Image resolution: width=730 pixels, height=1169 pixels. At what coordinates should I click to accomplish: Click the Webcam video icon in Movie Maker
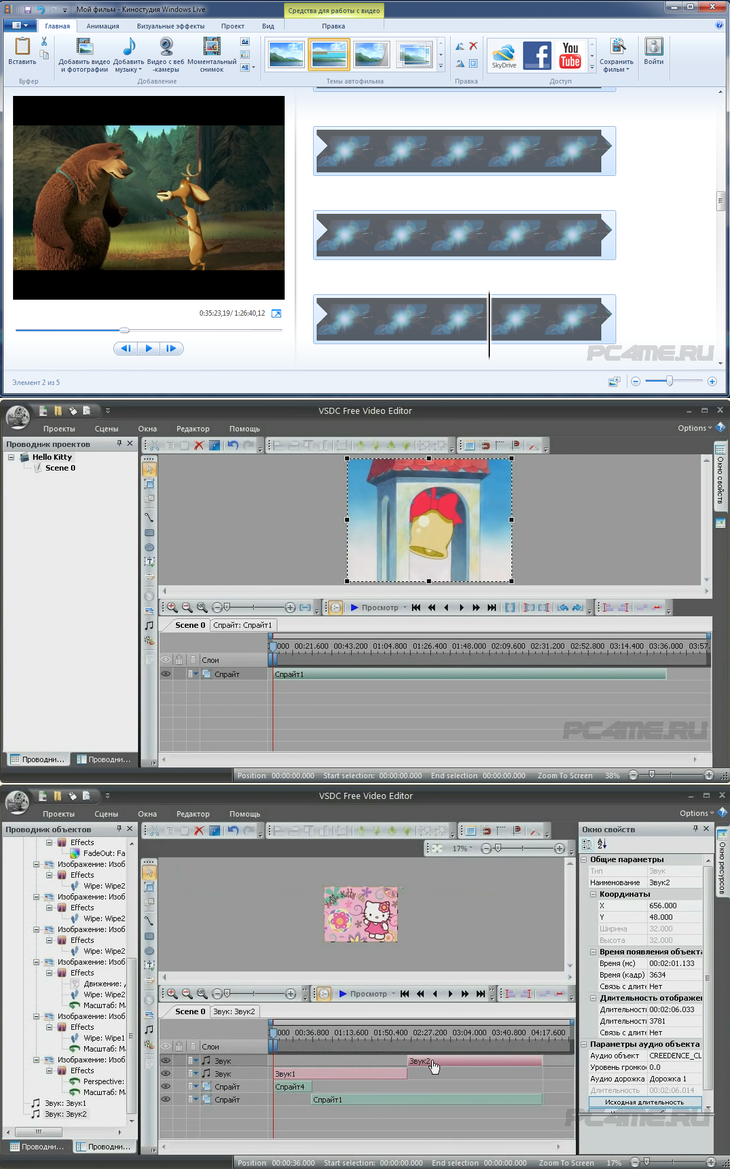[x=166, y=46]
